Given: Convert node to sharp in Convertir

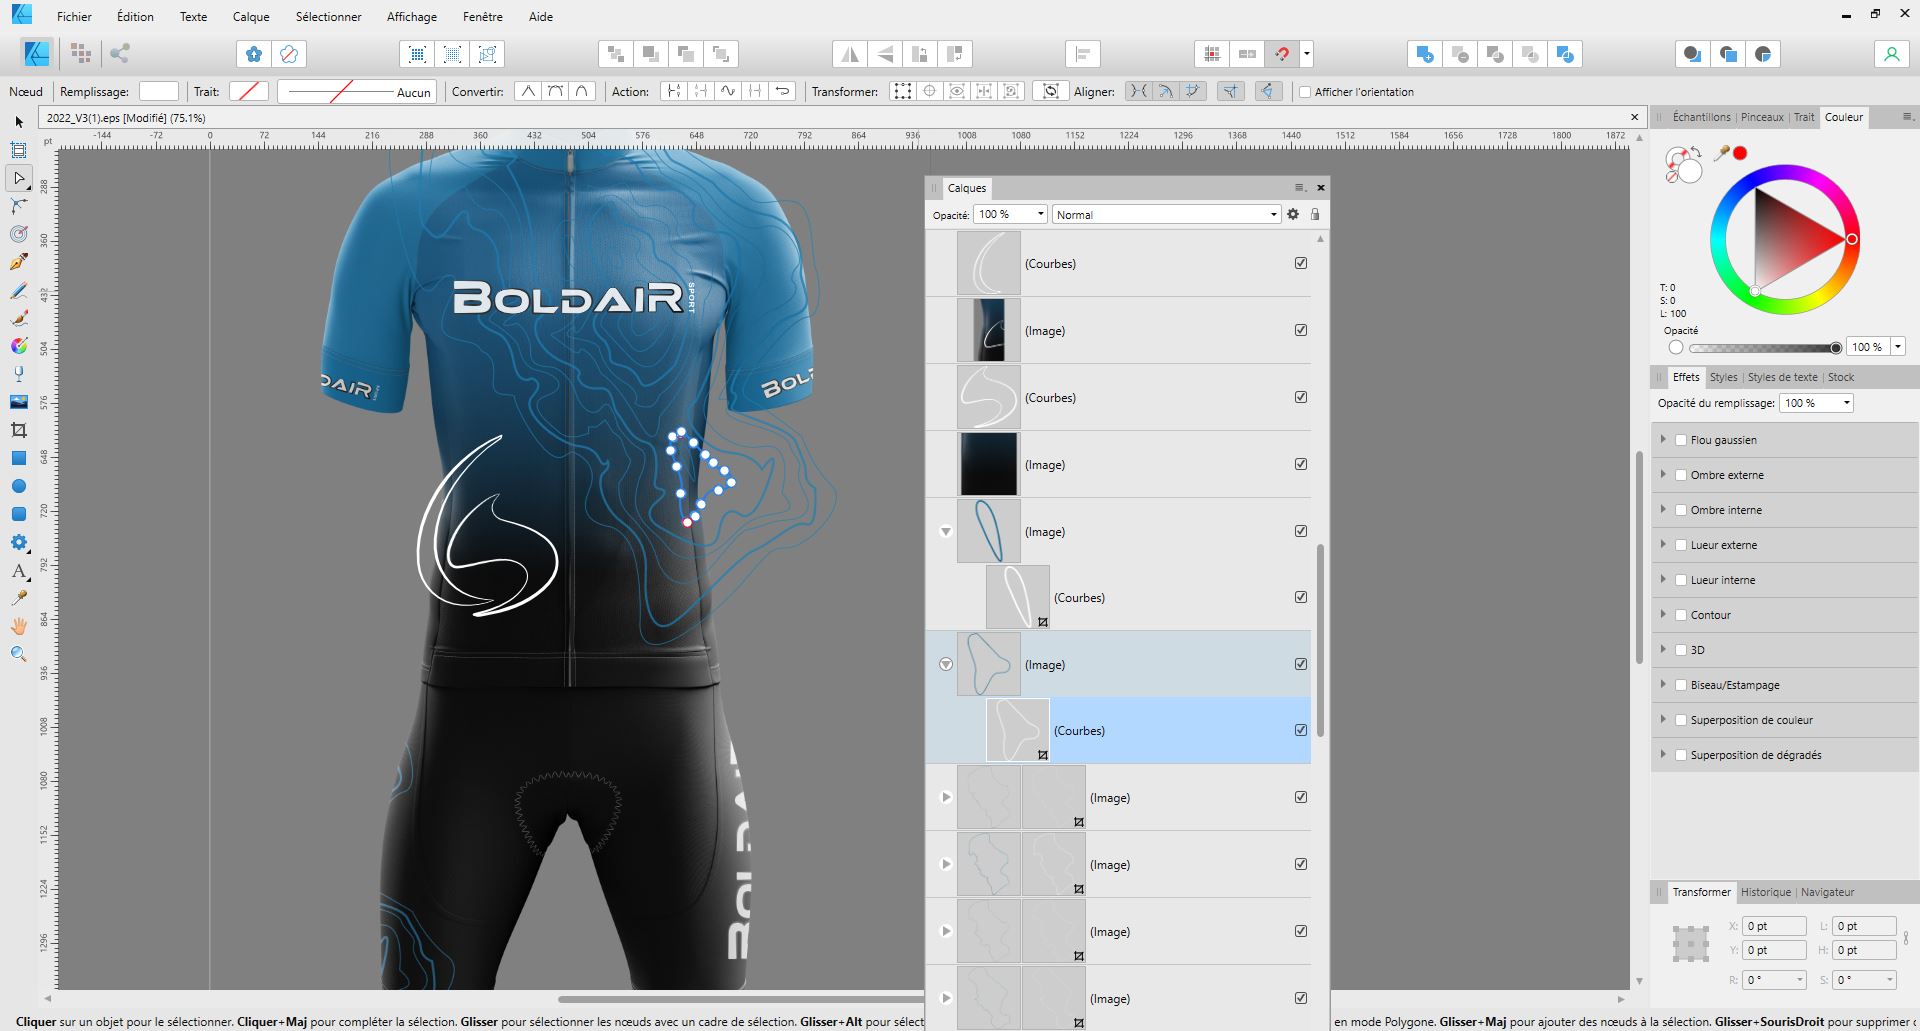Looking at the screenshot, I should 527,91.
